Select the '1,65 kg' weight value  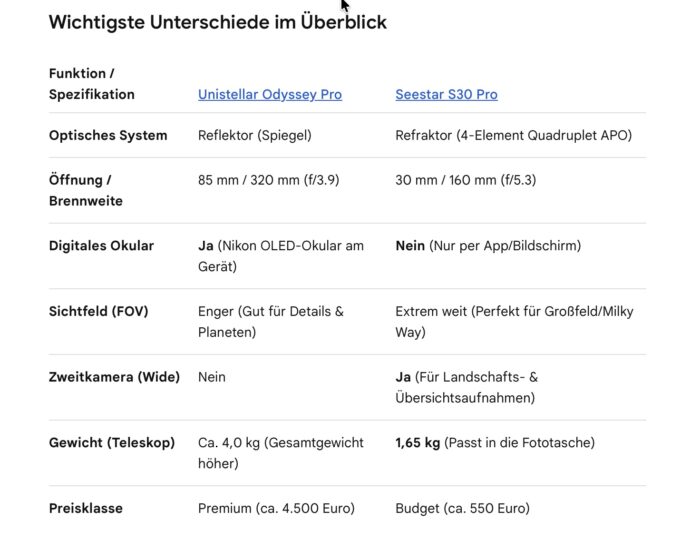click(418, 442)
